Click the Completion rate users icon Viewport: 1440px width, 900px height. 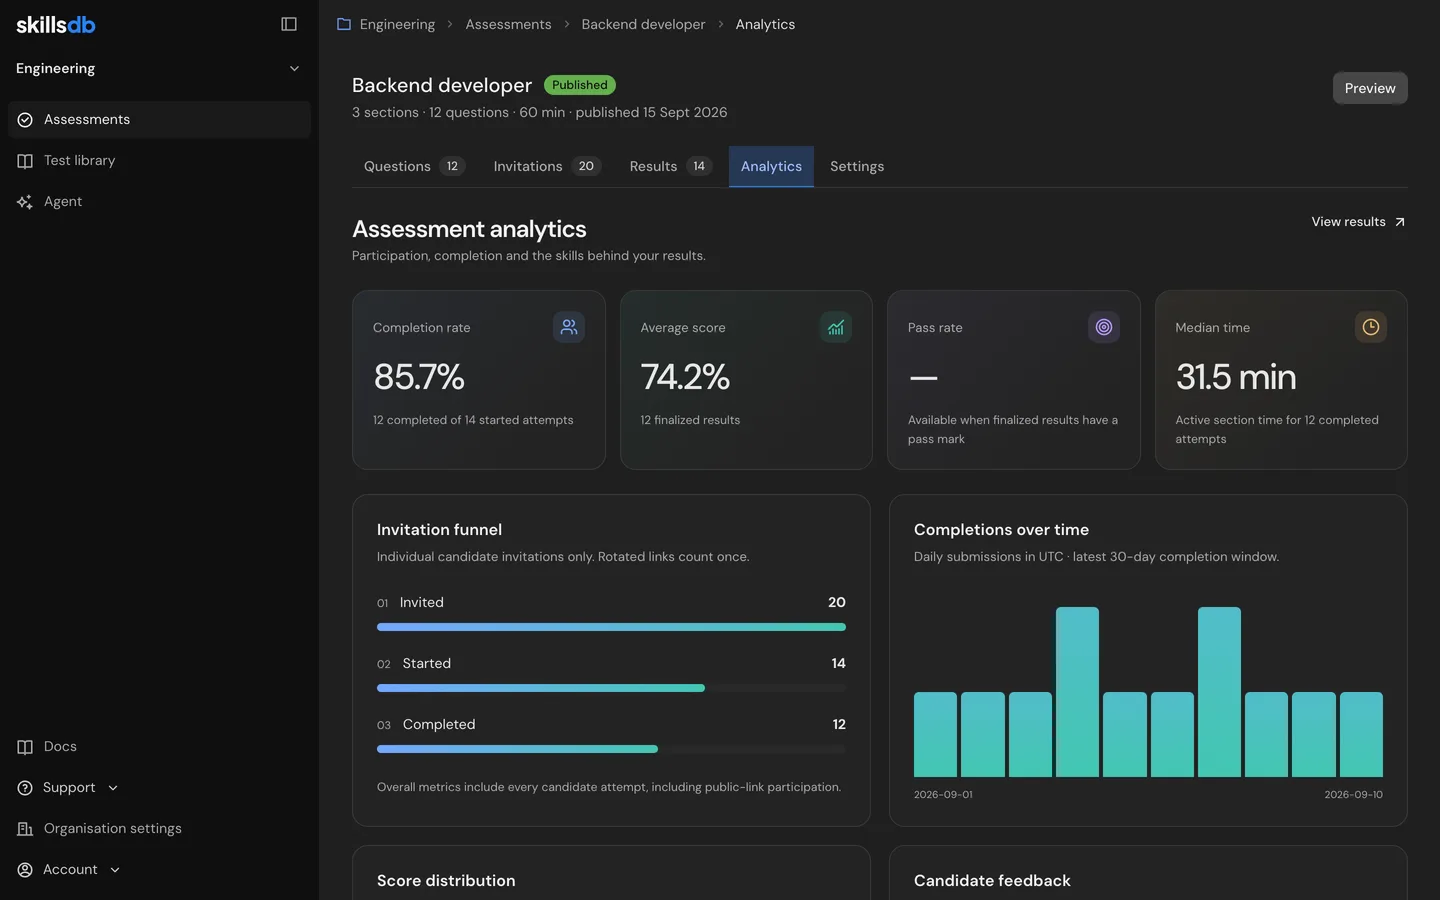569,327
